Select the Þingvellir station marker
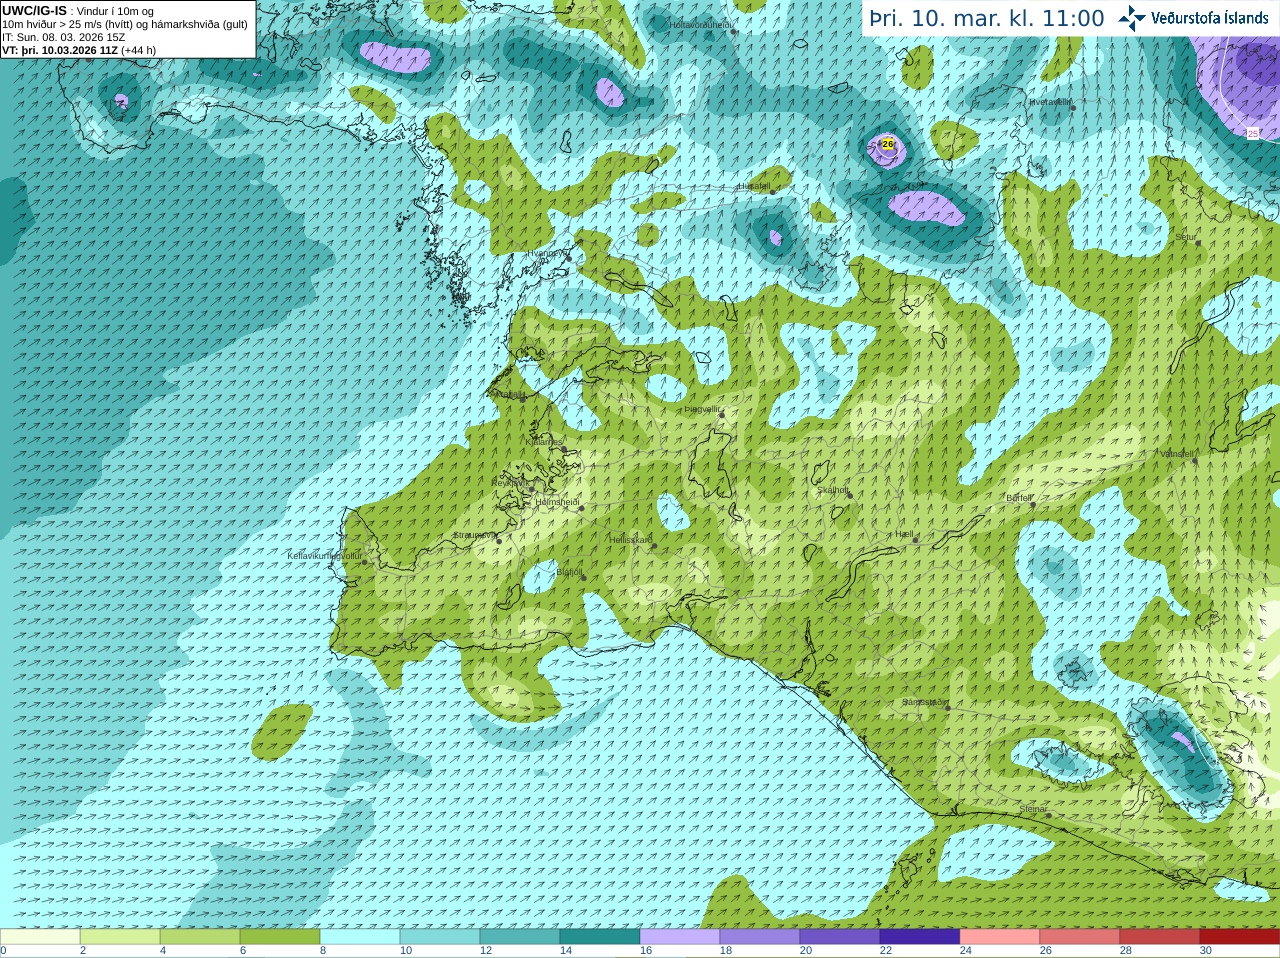1280x958 pixels. tap(721, 413)
